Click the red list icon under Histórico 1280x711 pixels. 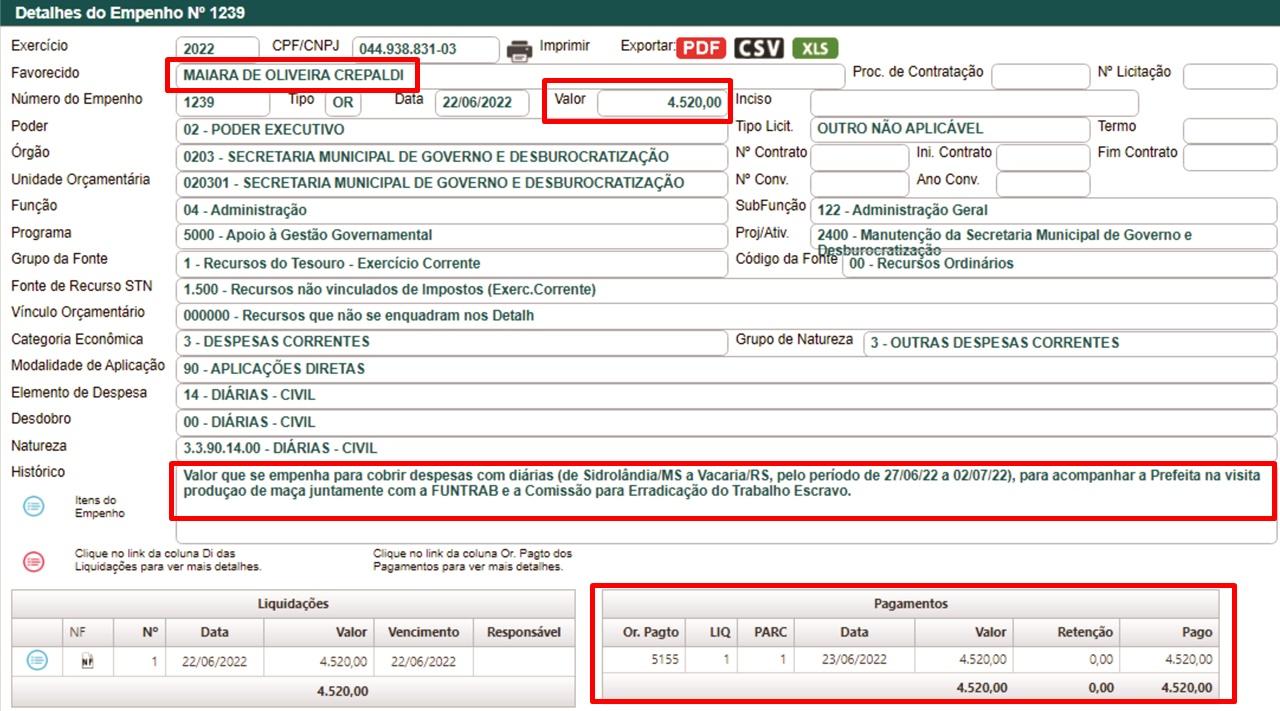[x=34, y=561]
